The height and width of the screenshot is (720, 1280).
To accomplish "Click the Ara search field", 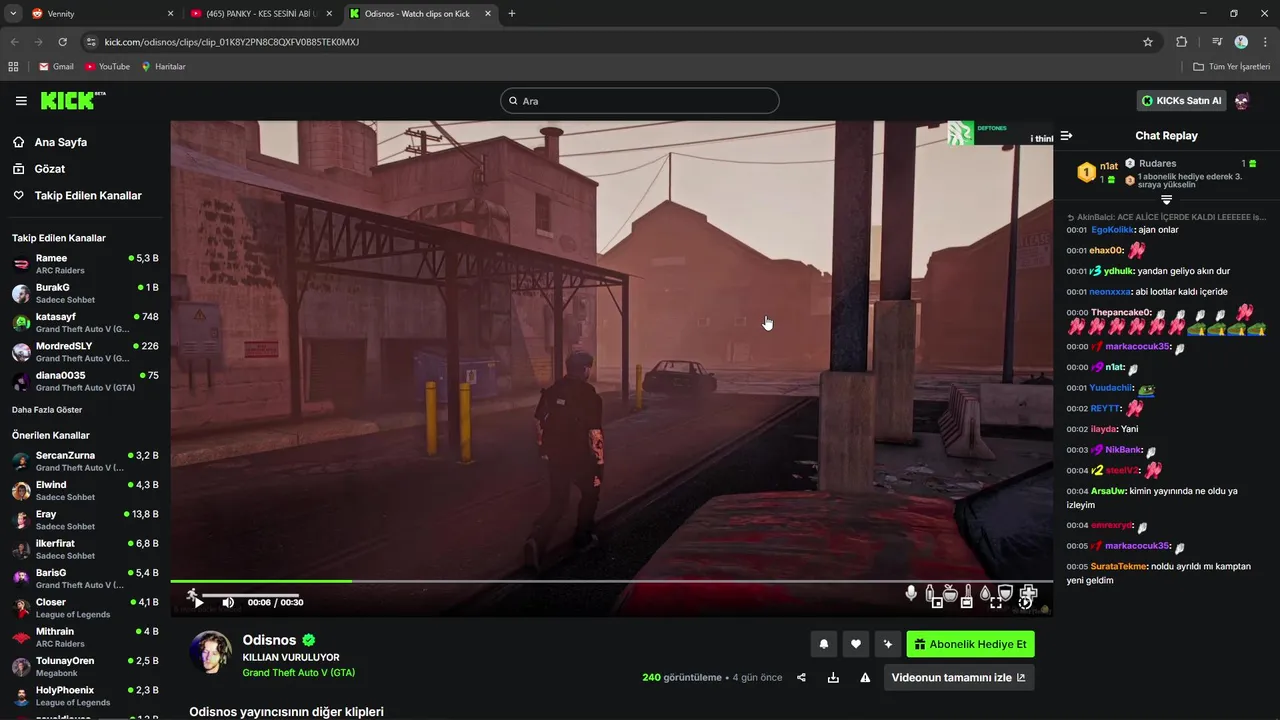I will [x=640, y=101].
